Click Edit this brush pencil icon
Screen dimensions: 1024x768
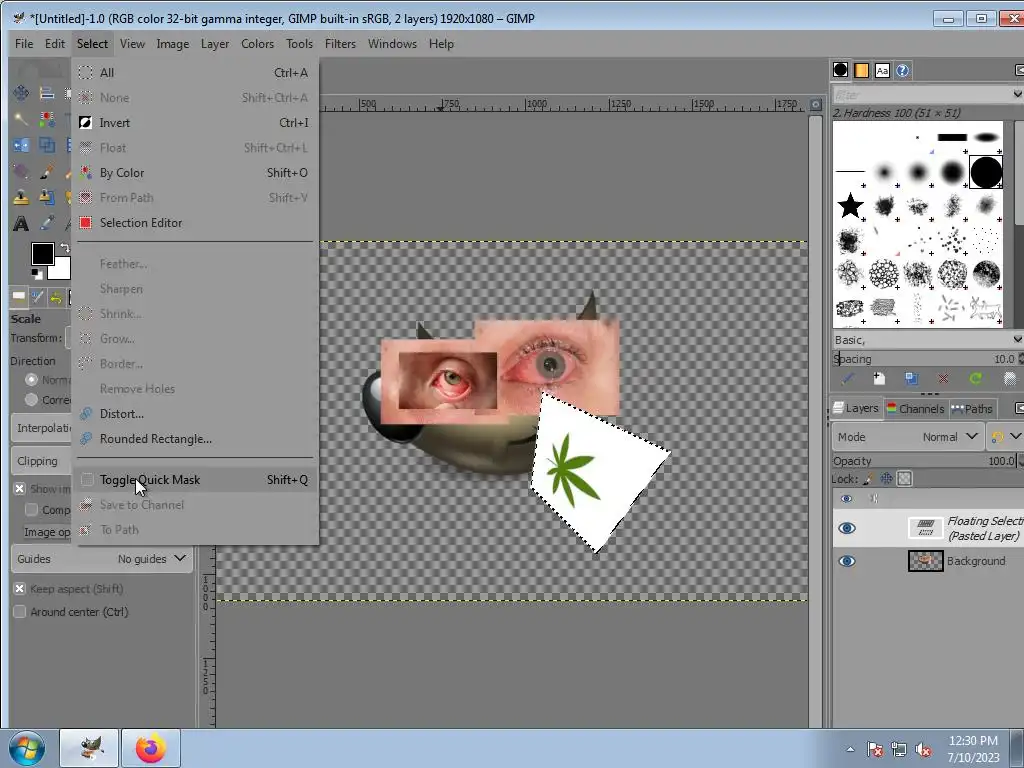coord(848,379)
